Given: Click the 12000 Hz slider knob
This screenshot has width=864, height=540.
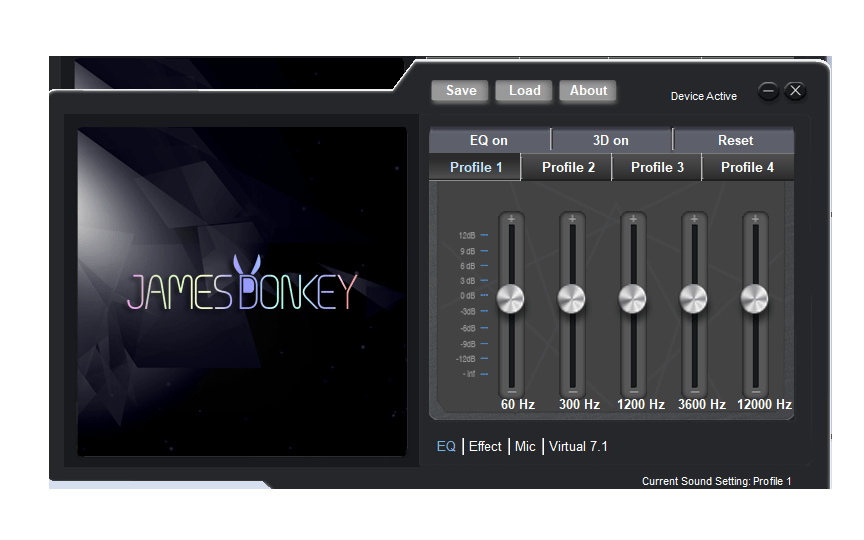Looking at the screenshot, I should click(x=754, y=299).
